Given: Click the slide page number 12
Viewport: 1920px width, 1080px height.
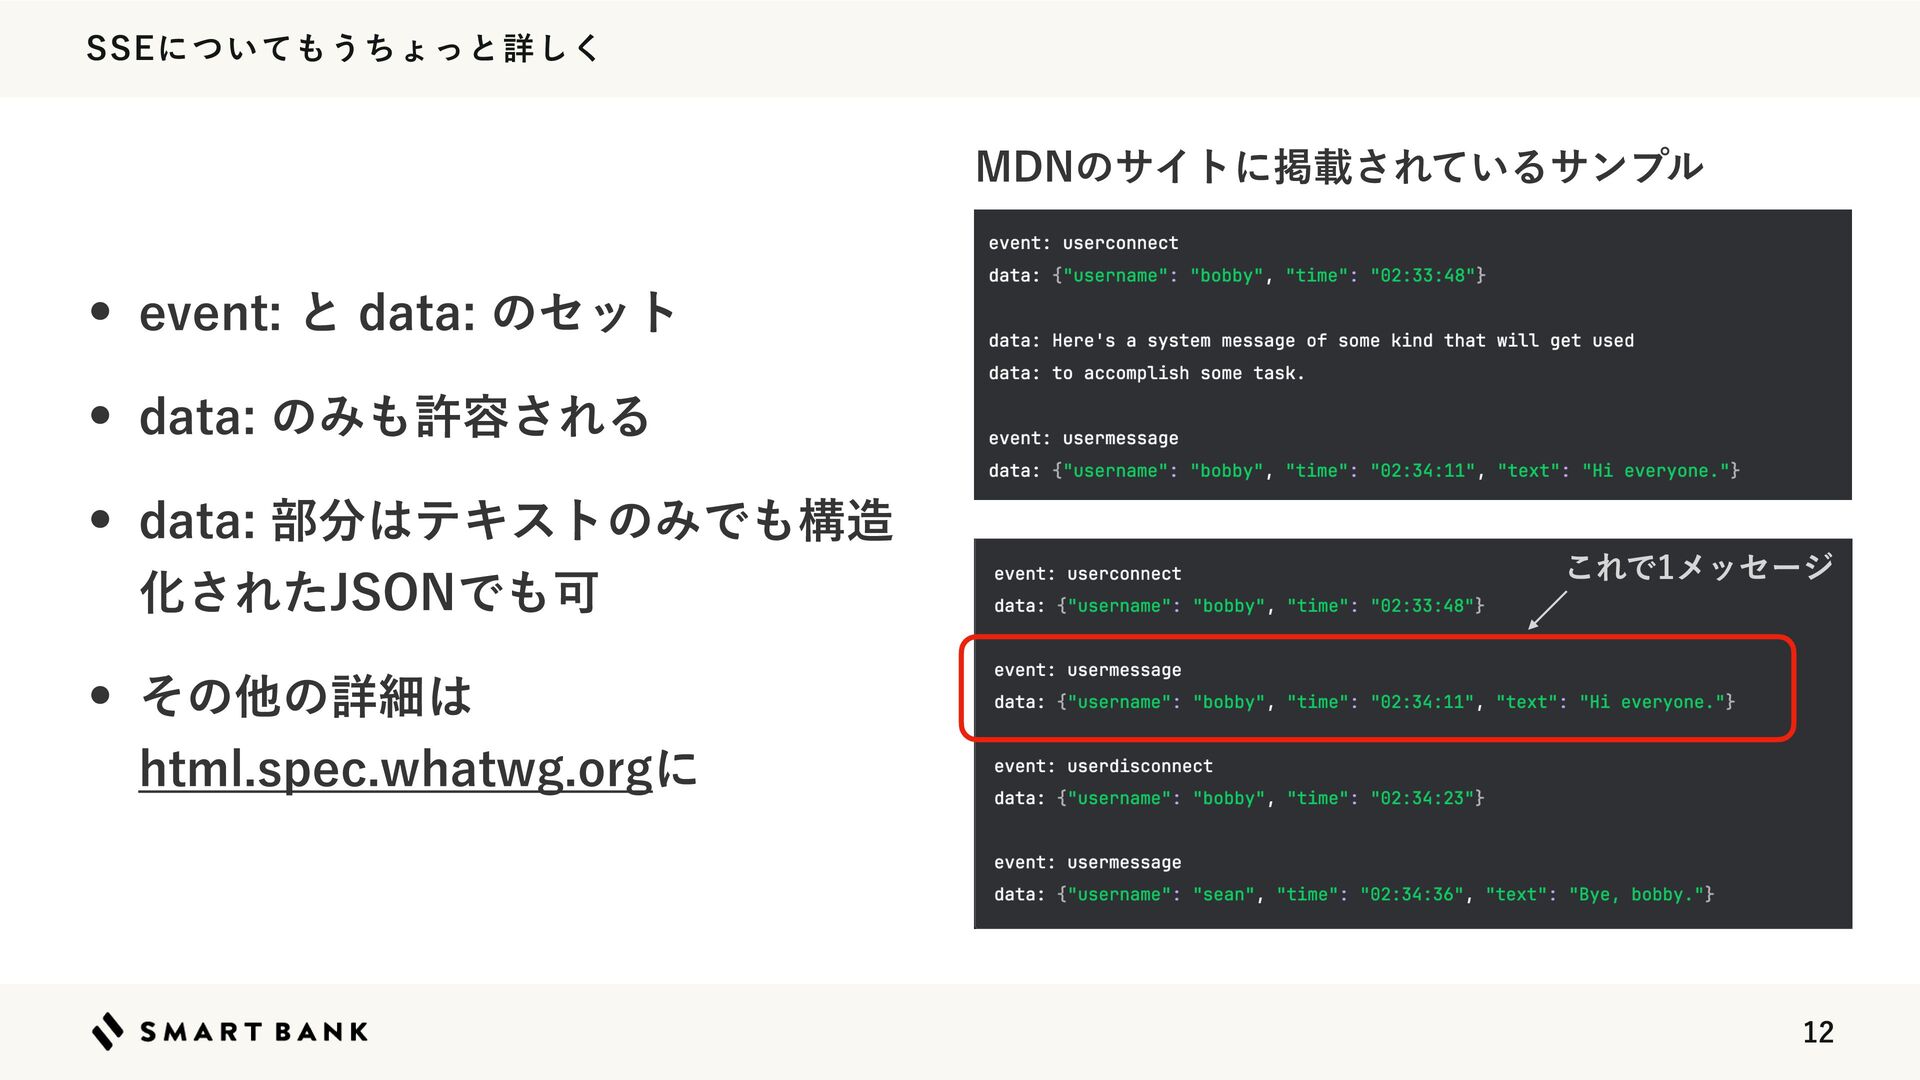Looking at the screenshot, I should pos(1817,1032).
